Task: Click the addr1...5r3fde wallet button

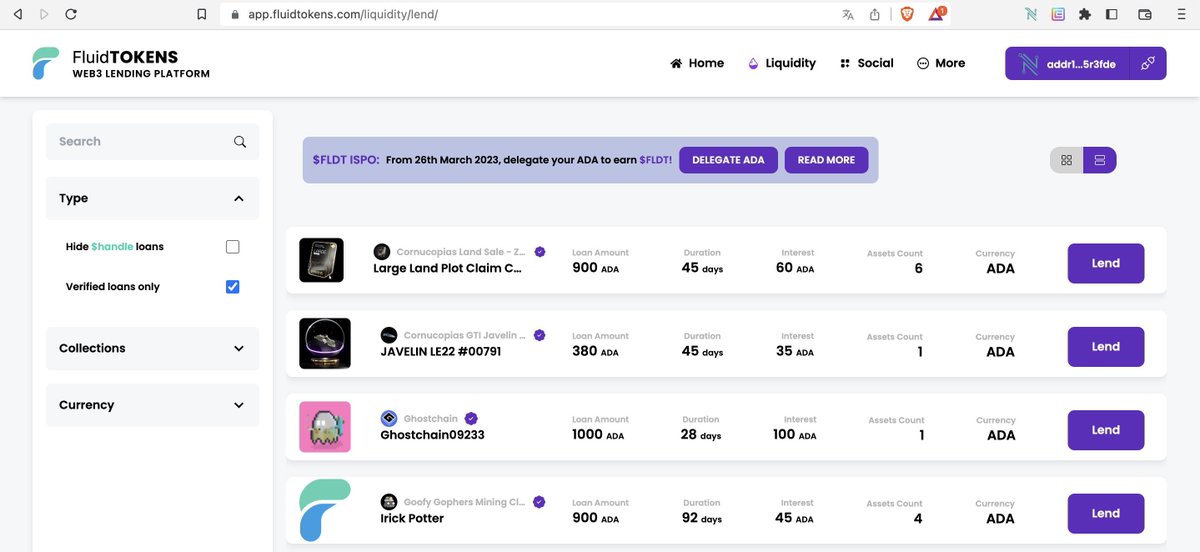Action: tap(1068, 63)
